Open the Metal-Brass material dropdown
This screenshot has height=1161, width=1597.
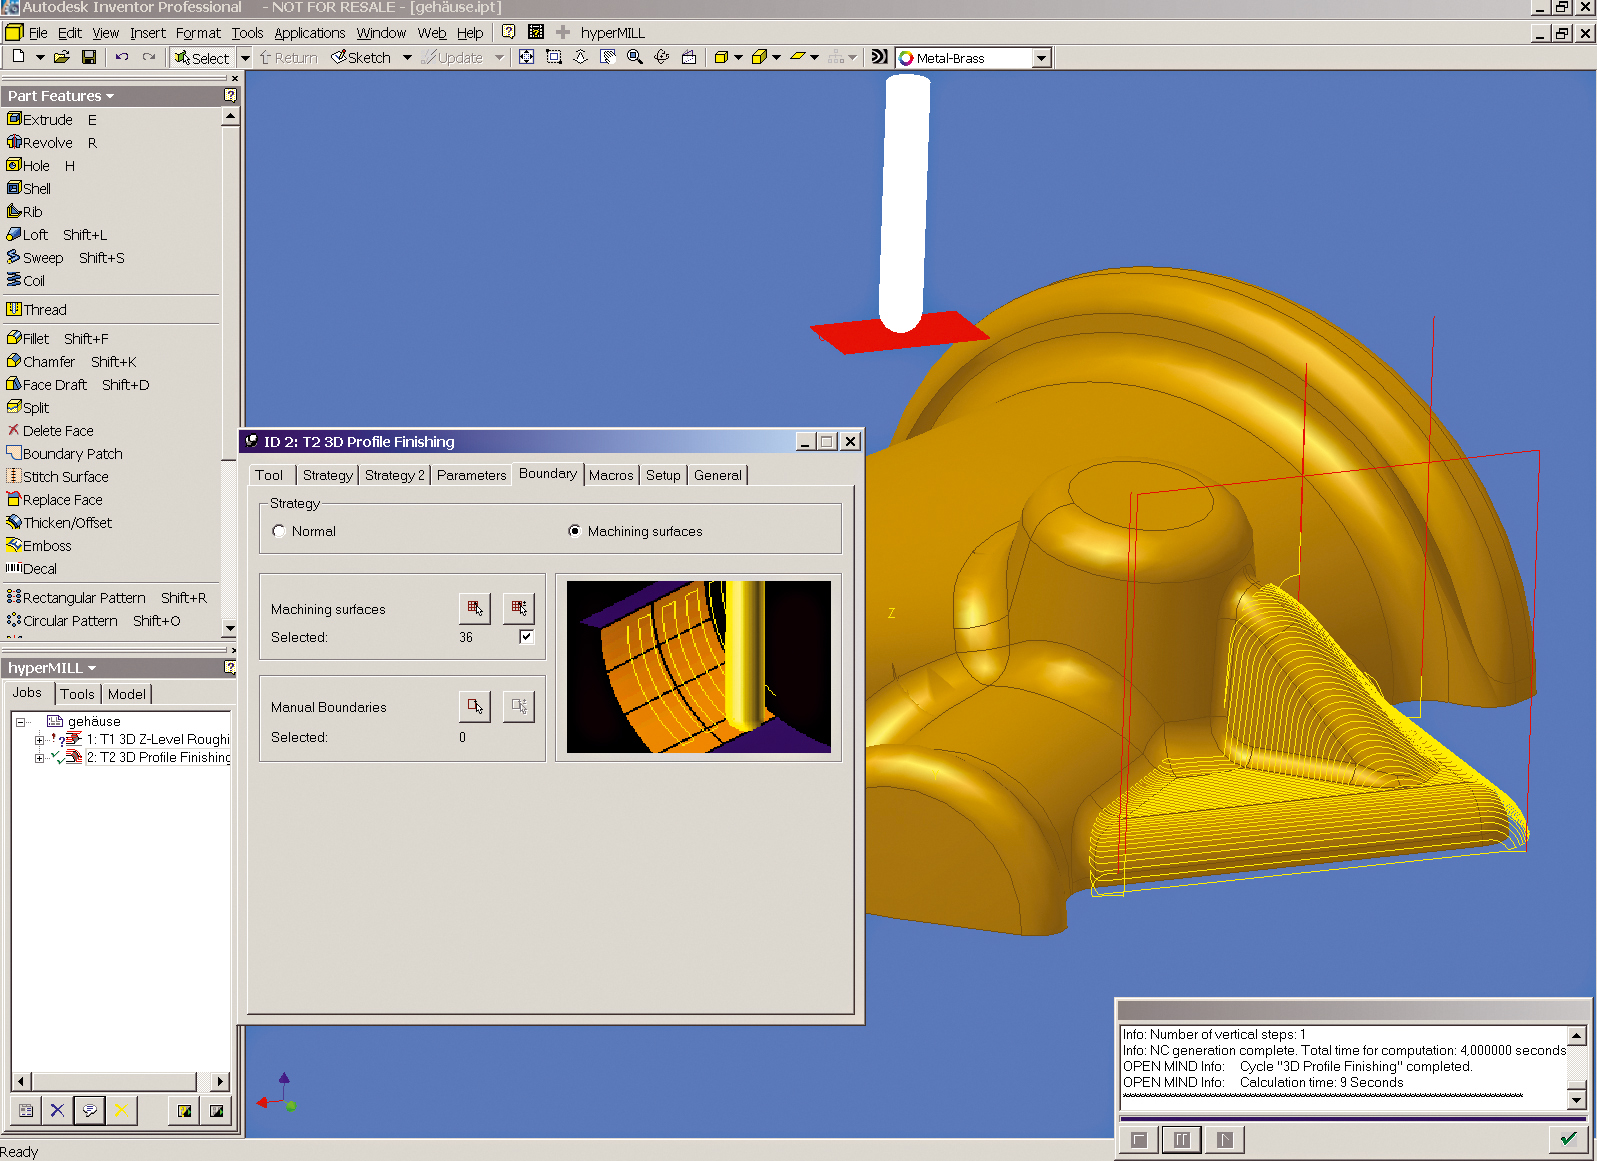[x=1041, y=58]
